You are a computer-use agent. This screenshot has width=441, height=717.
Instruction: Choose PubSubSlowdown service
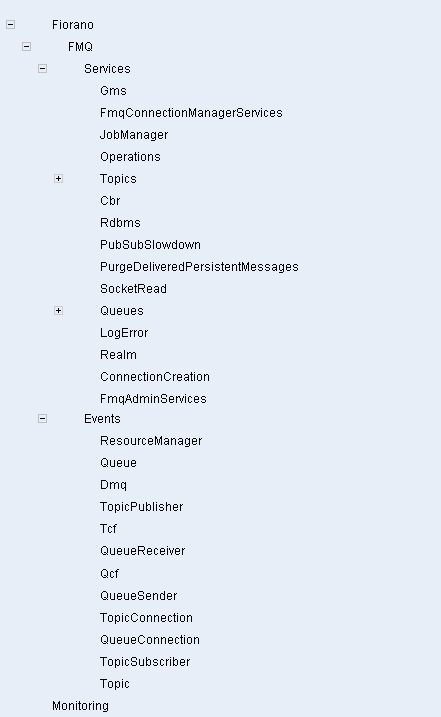151,245
